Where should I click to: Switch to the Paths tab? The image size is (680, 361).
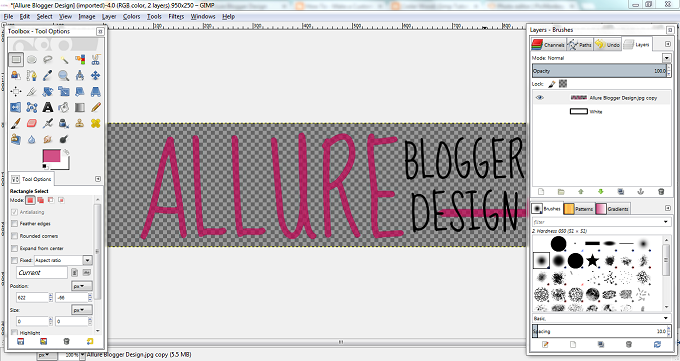point(580,44)
